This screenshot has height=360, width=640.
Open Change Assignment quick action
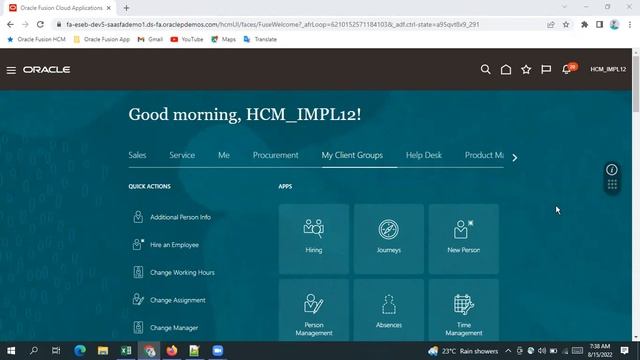coord(178,300)
